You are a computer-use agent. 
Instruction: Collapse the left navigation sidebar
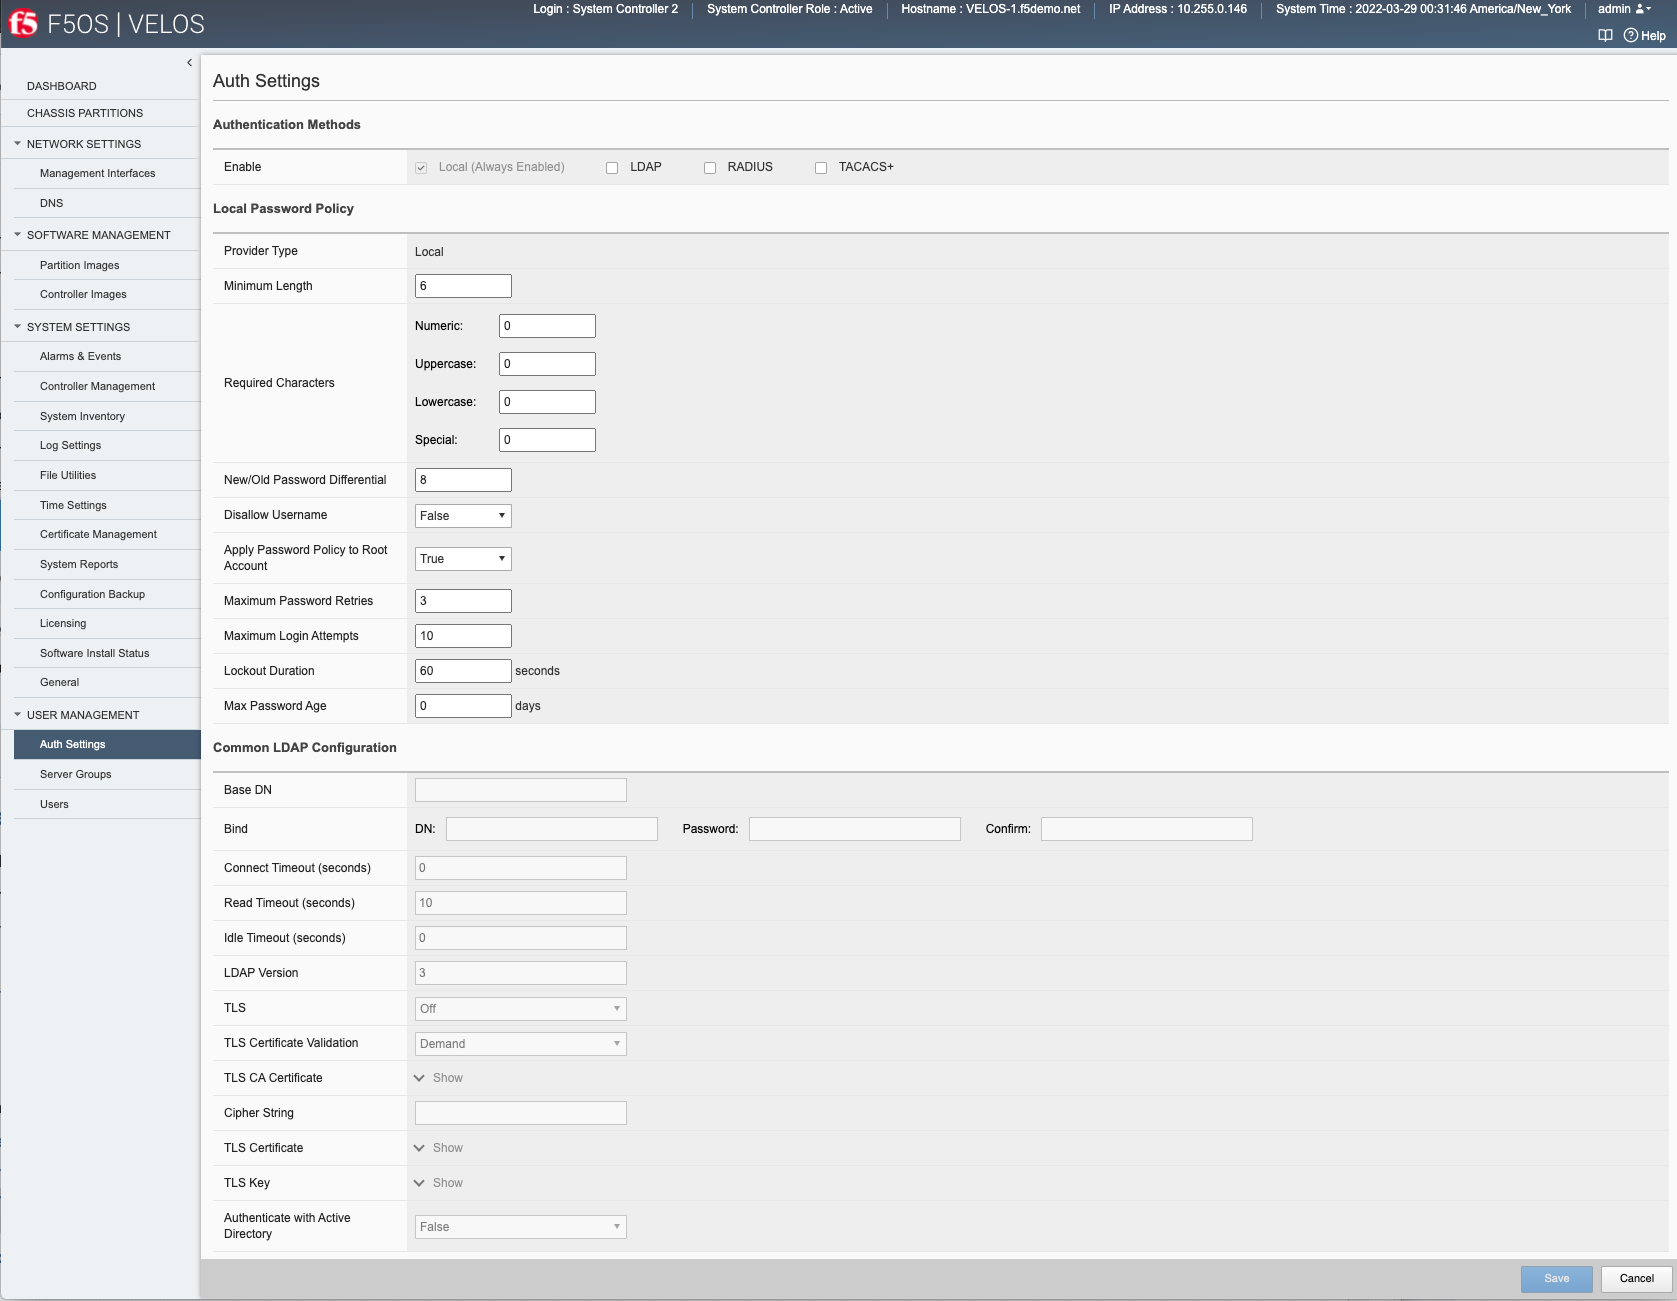click(189, 62)
